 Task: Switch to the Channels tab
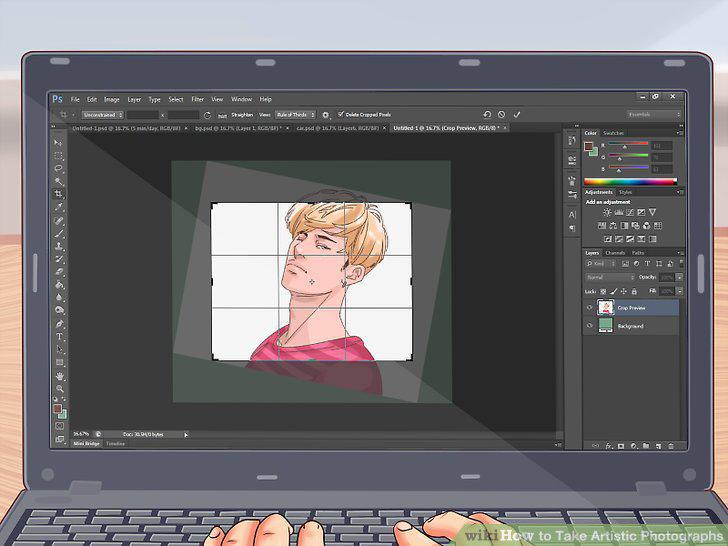coord(615,253)
